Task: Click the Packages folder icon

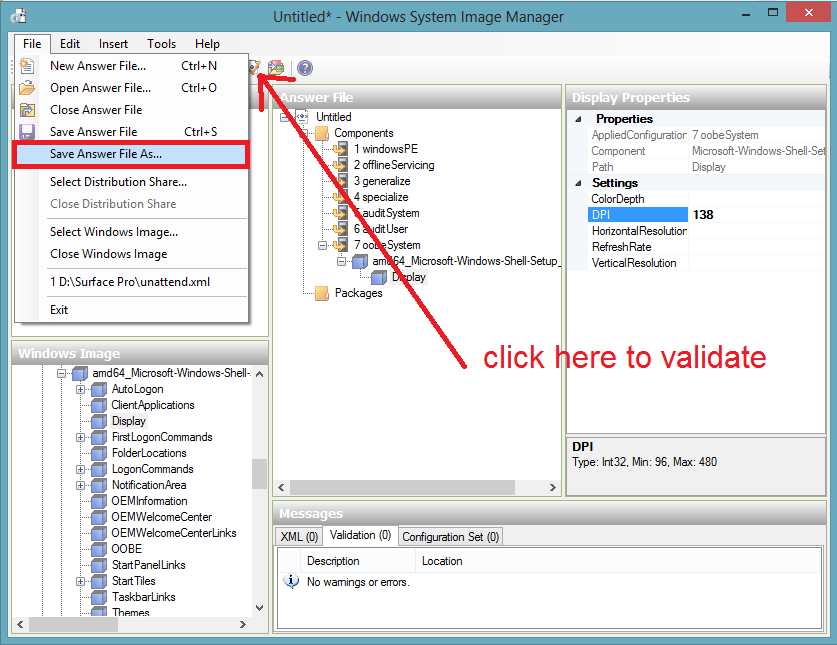Action: 322,293
